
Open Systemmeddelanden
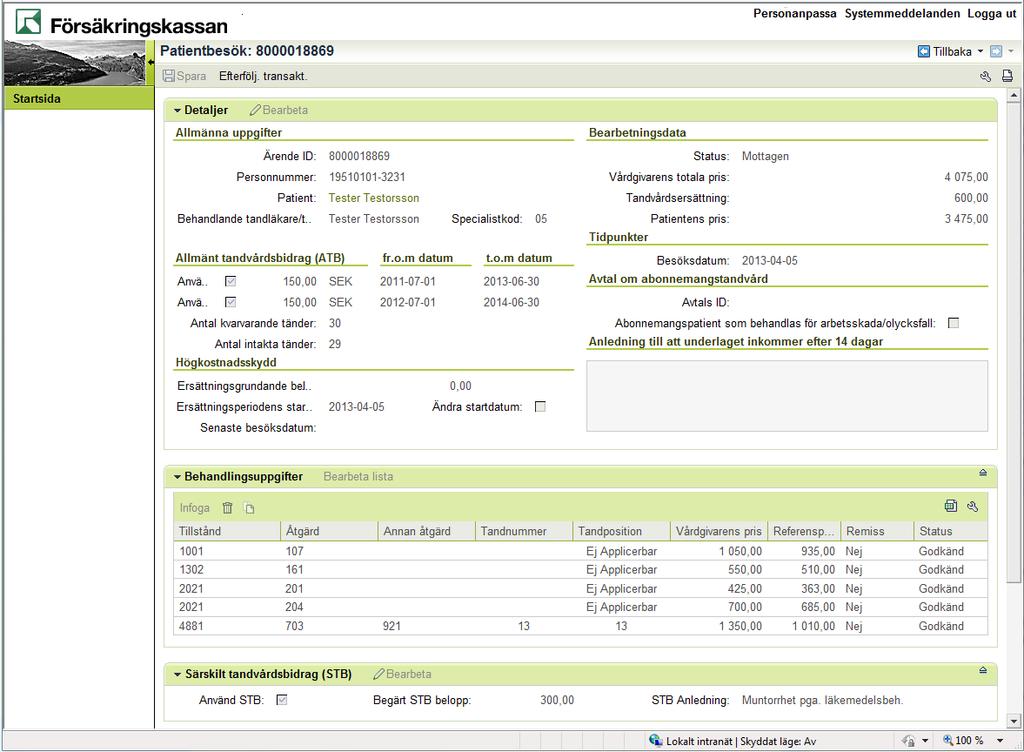pos(903,13)
